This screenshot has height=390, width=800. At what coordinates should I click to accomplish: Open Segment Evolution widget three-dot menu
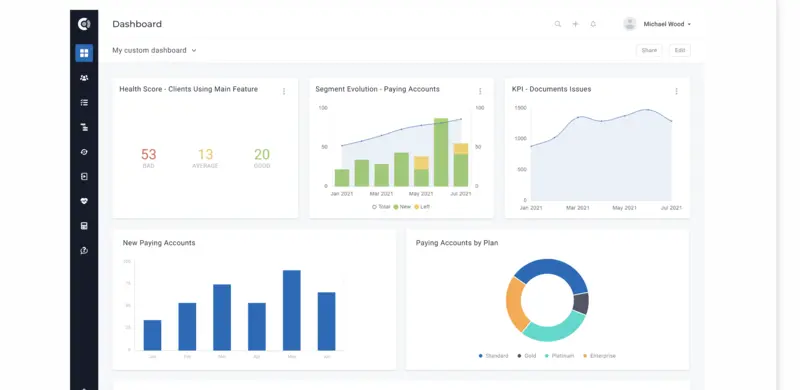point(480,91)
